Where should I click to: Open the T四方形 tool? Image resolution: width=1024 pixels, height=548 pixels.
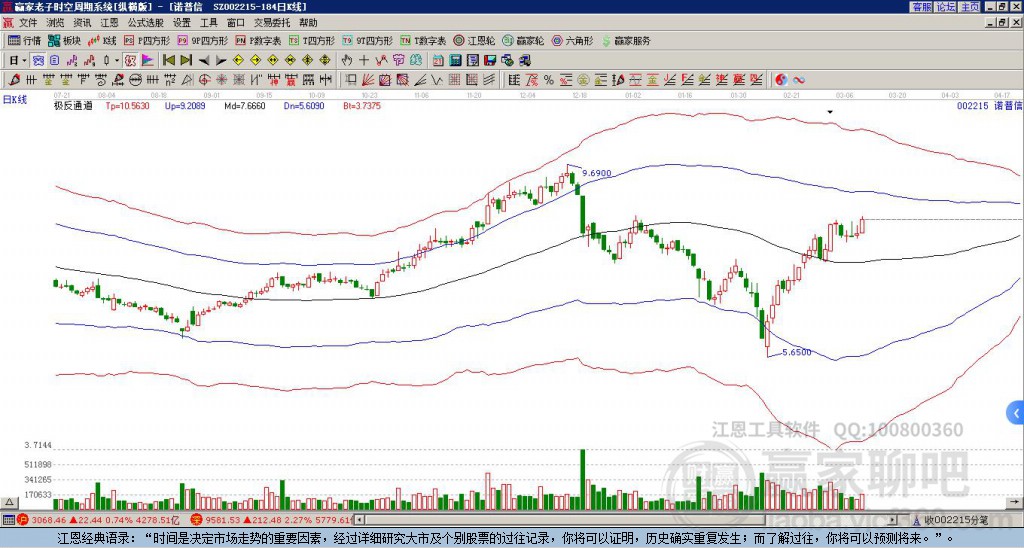pos(312,40)
